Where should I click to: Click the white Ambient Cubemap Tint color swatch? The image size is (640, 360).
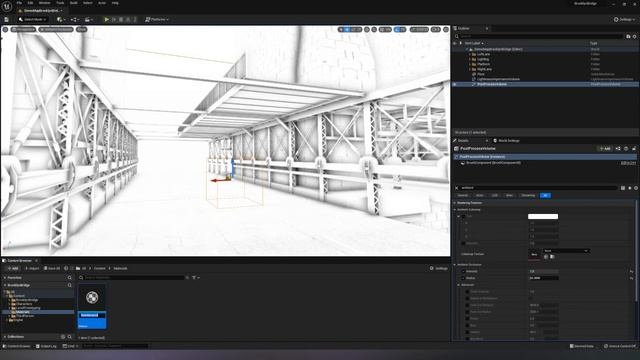click(543, 216)
